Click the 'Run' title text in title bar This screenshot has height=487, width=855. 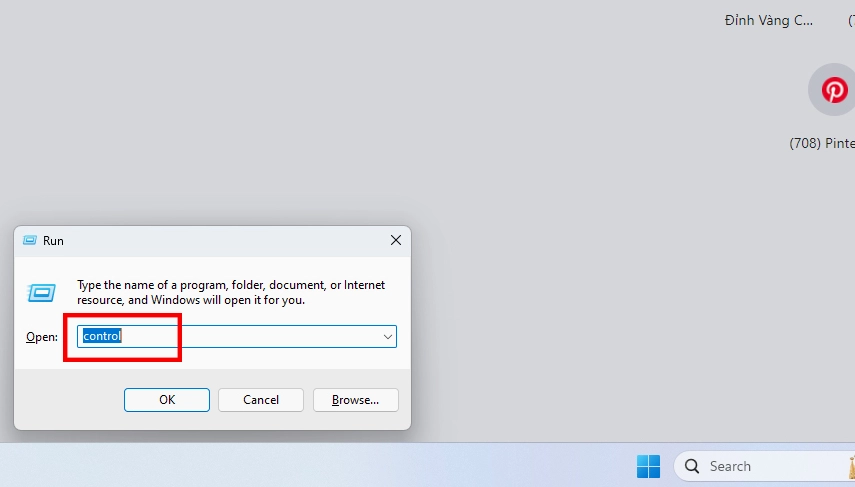click(53, 241)
